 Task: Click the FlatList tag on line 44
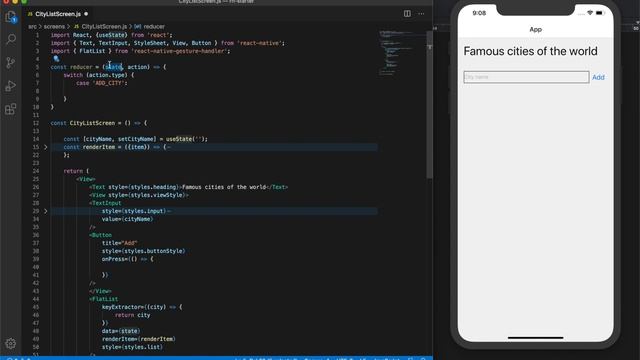coord(104,299)
